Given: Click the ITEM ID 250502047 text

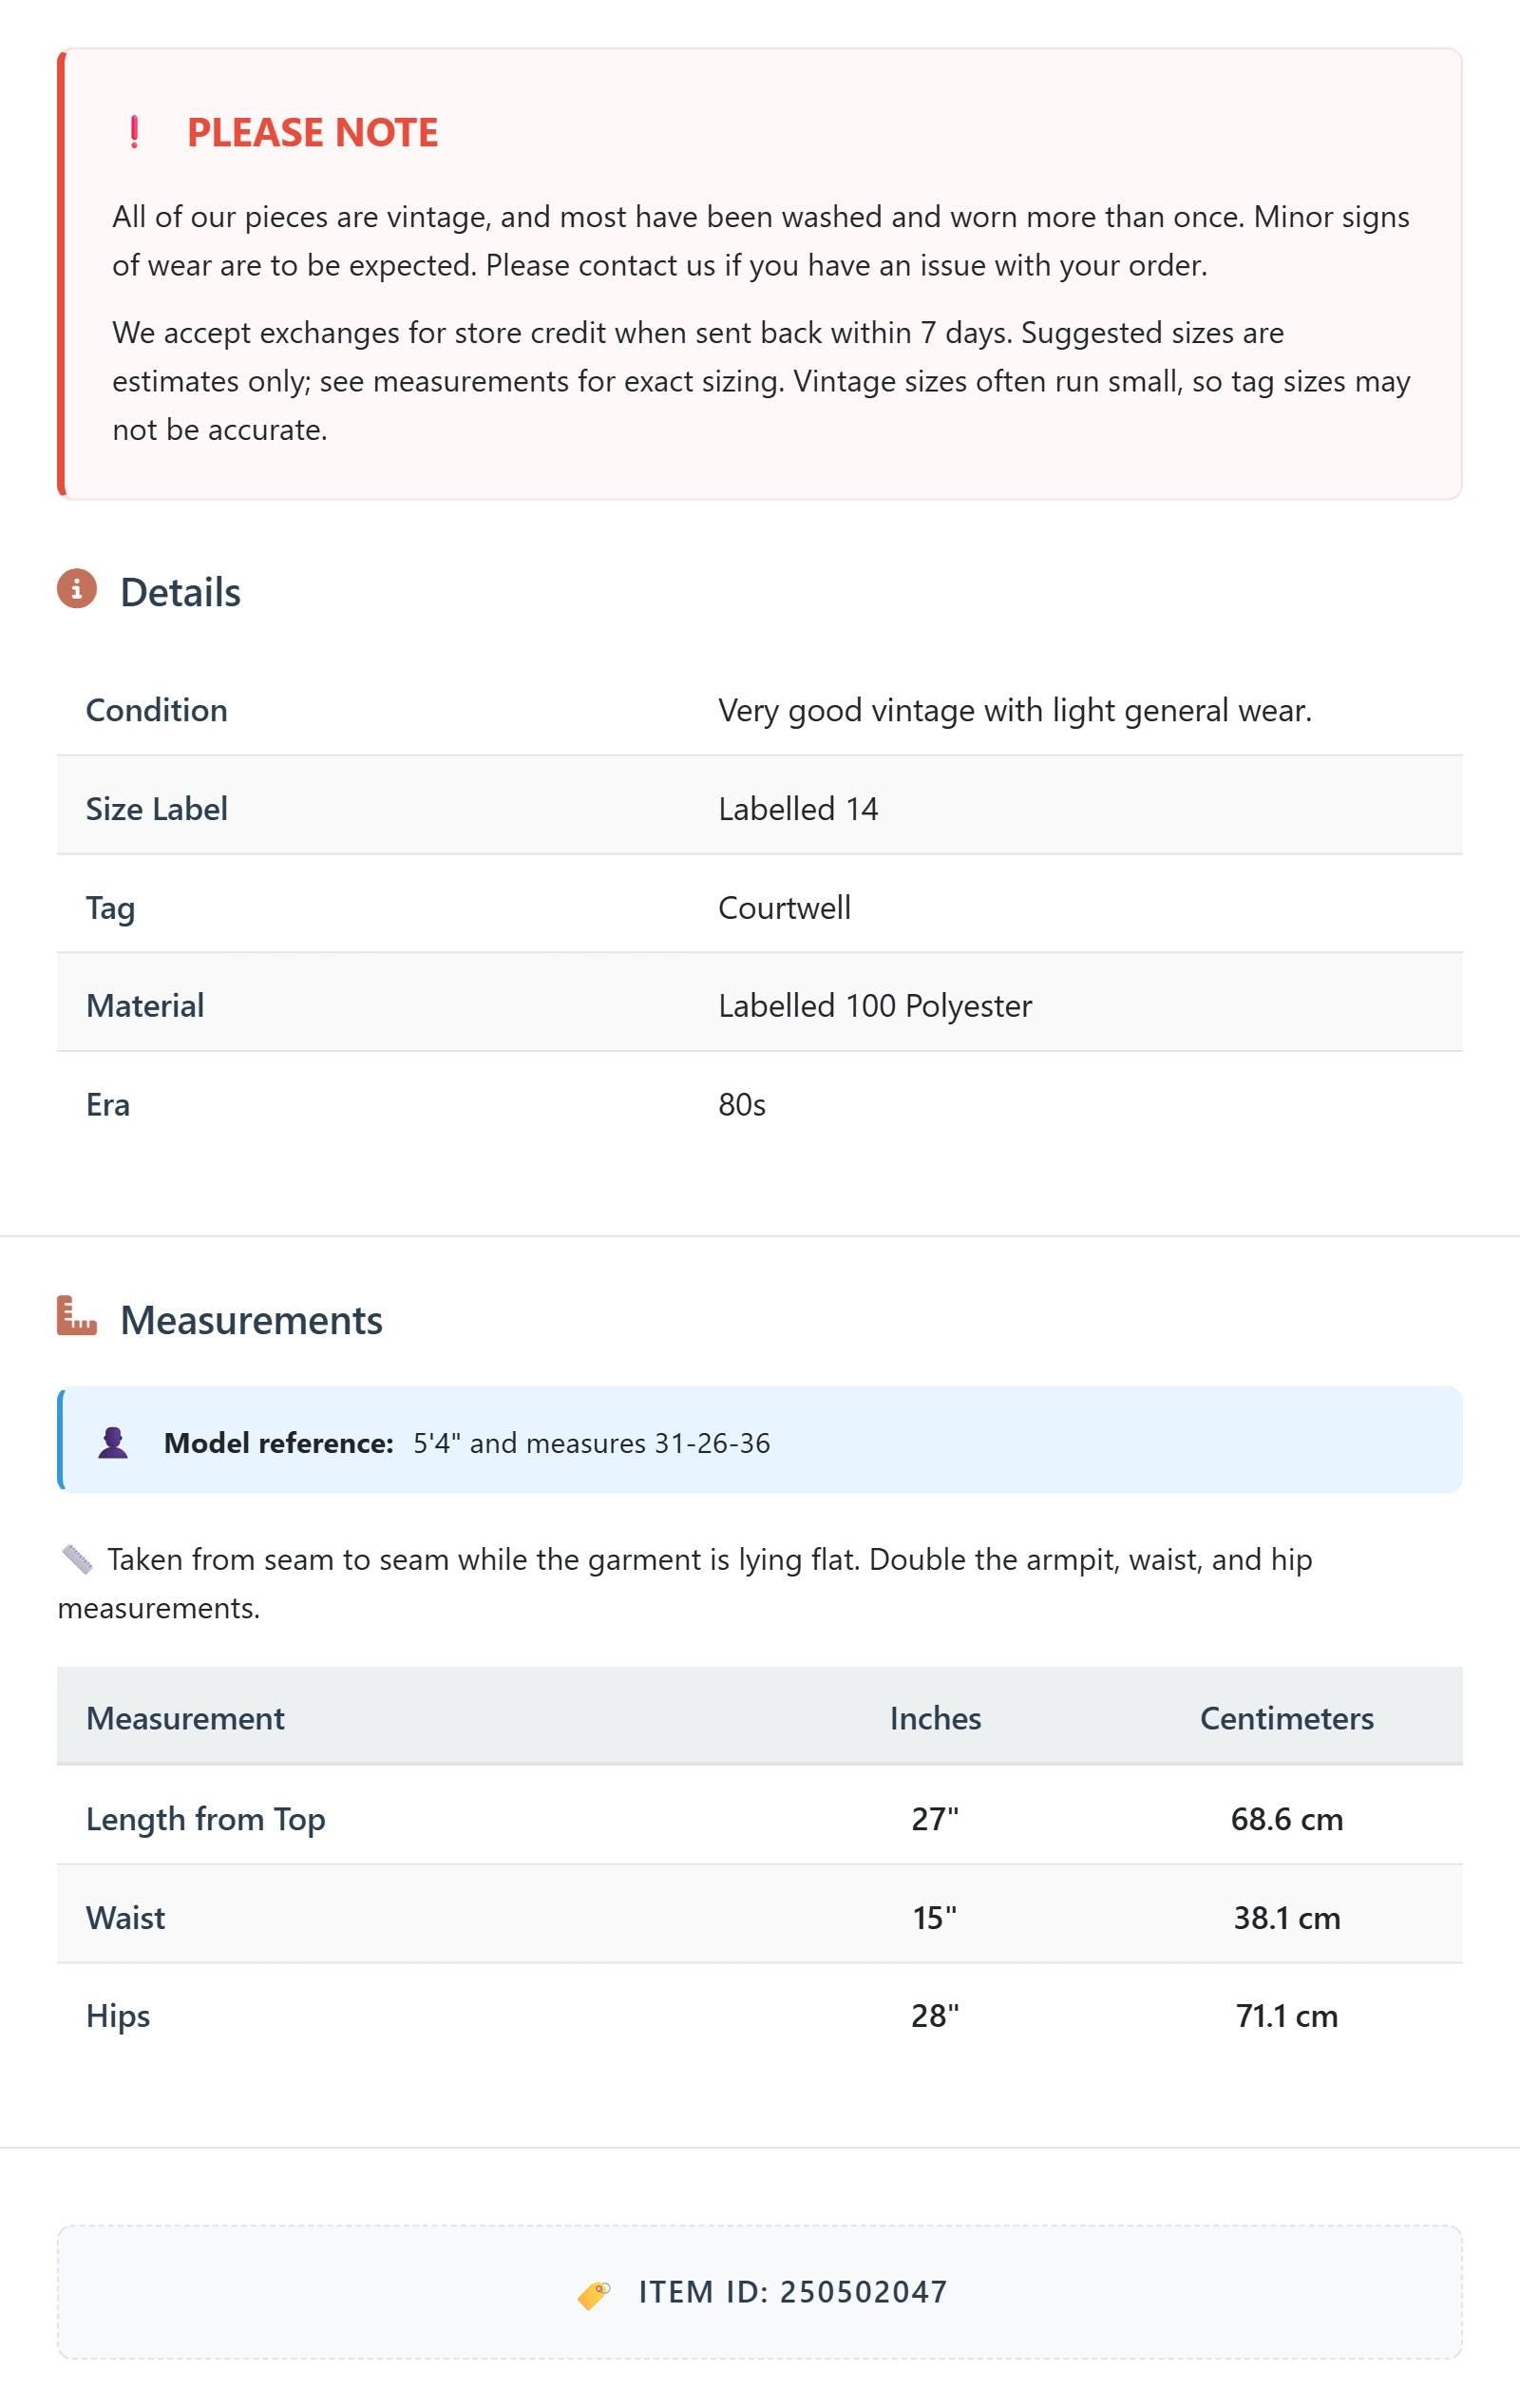Looking at the screenshot, I should click(x=793, y=2292).
